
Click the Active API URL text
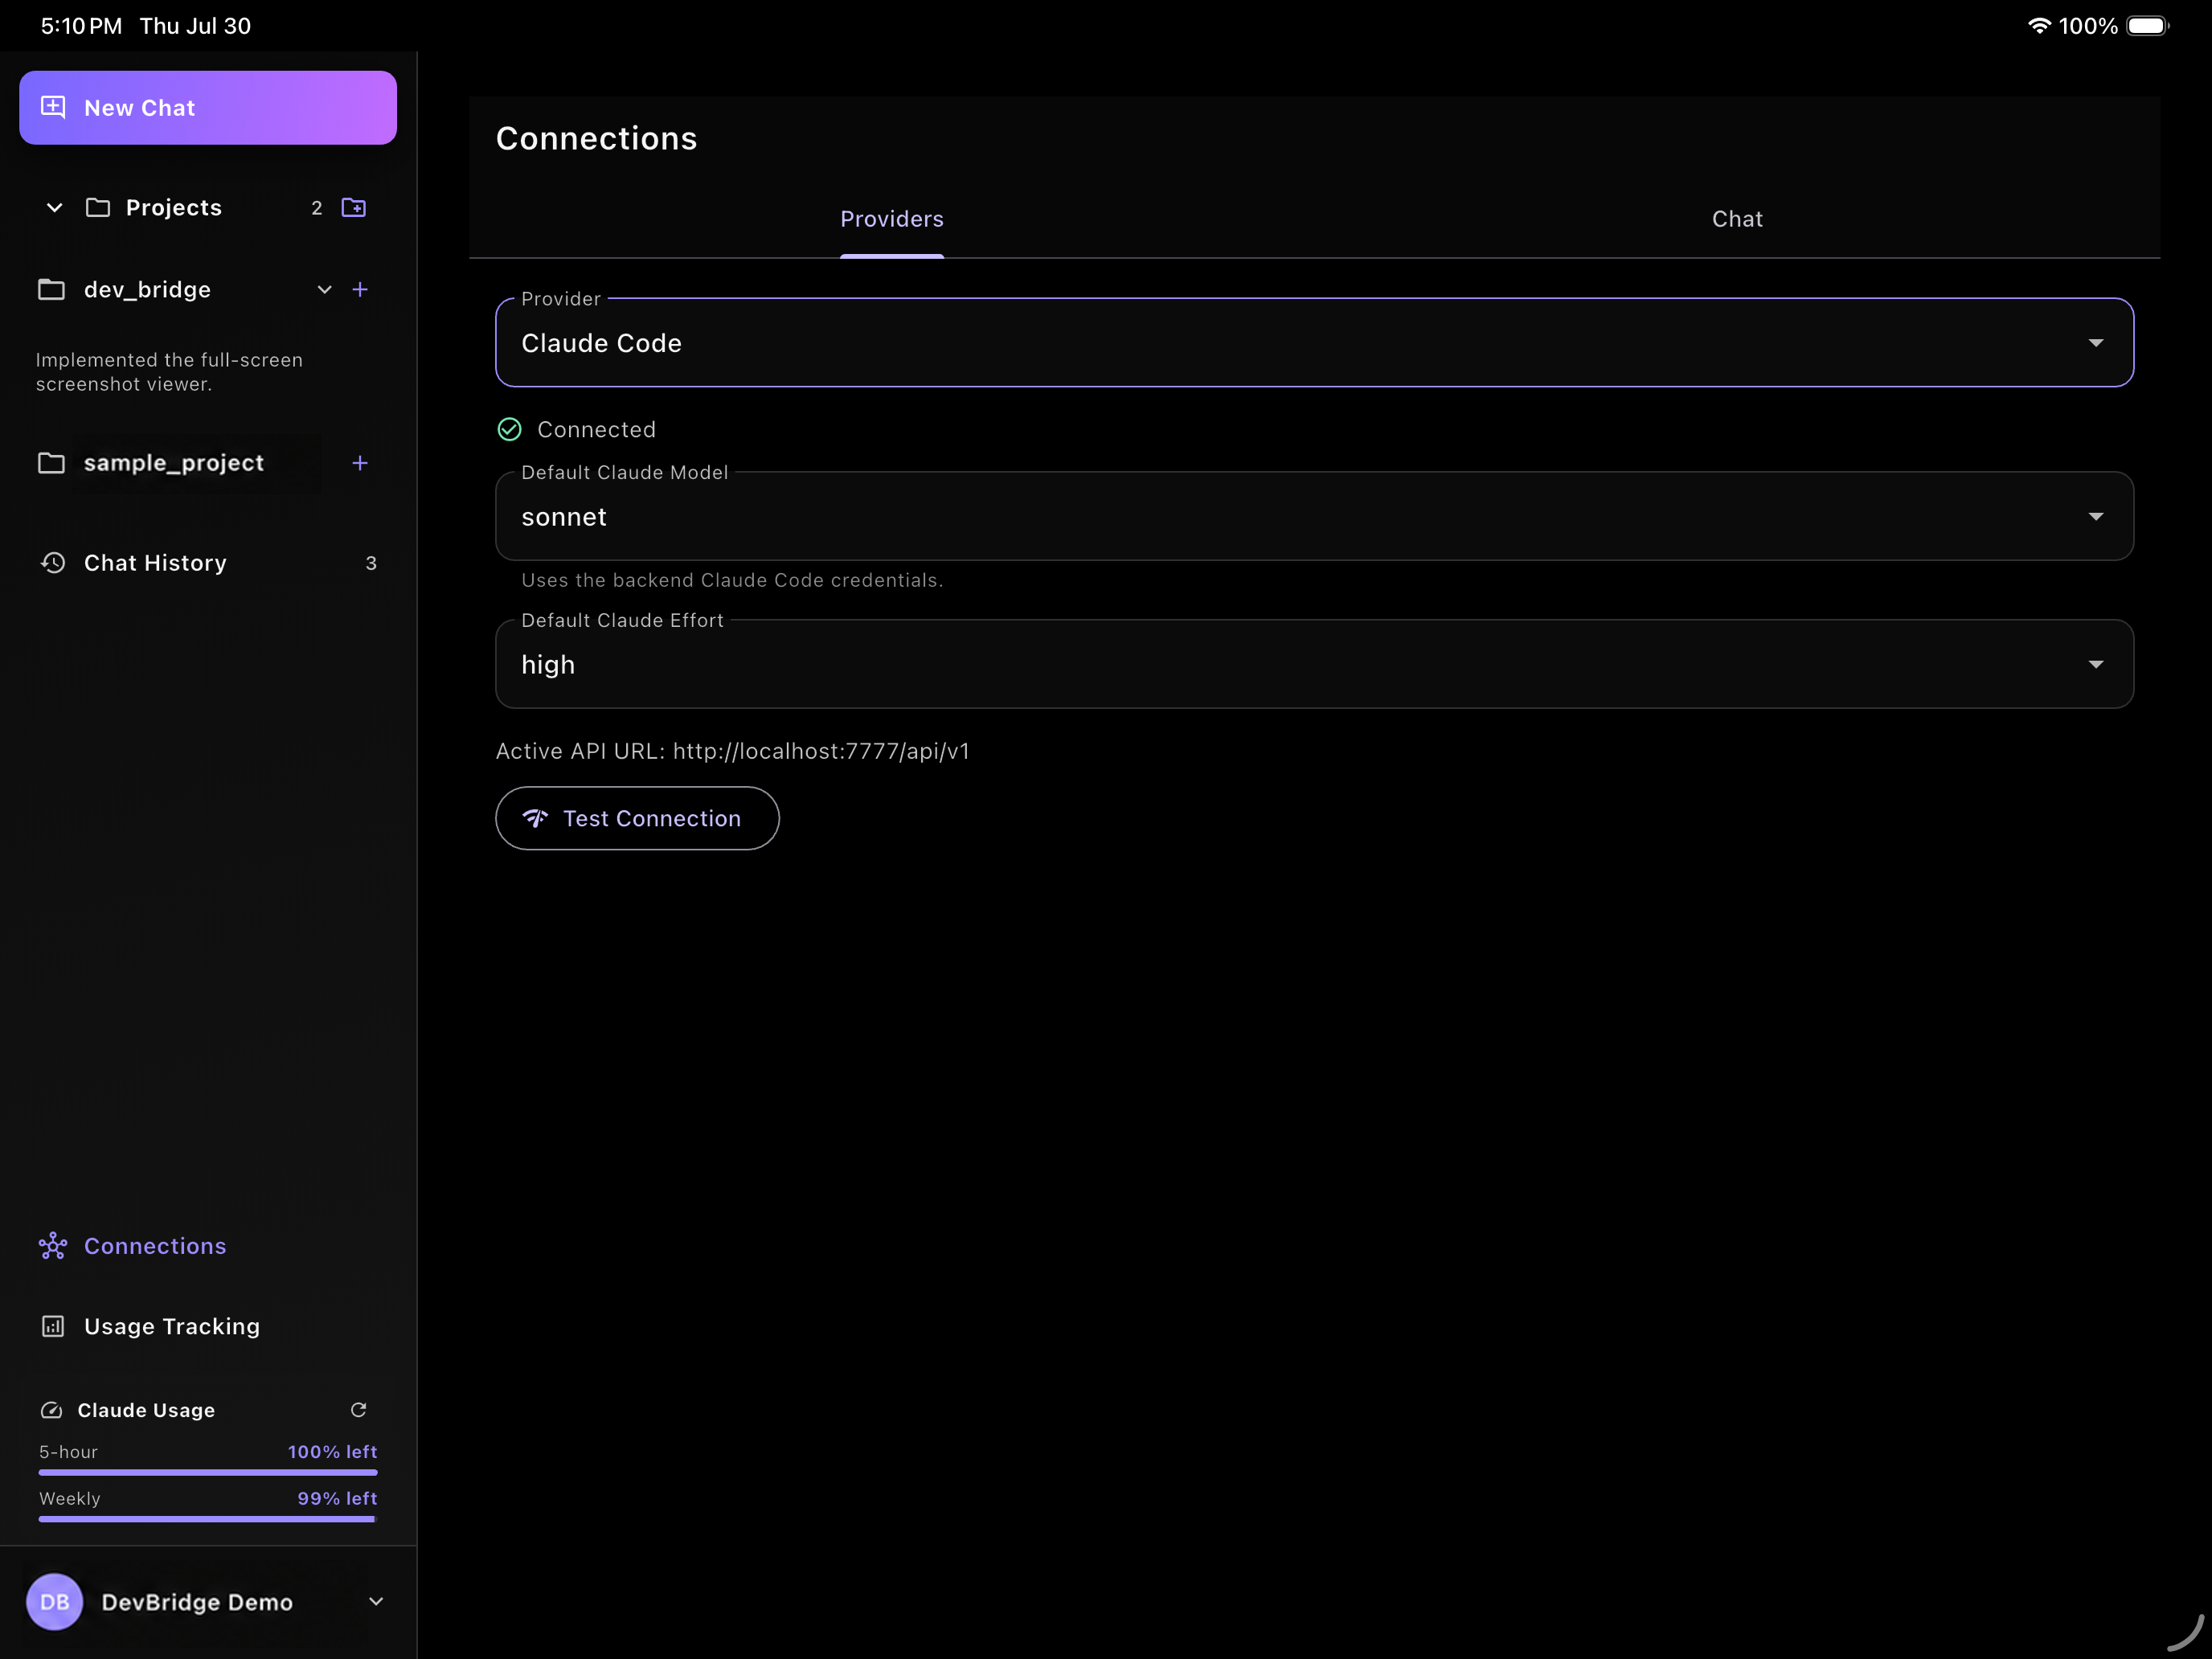coord(732,751)
